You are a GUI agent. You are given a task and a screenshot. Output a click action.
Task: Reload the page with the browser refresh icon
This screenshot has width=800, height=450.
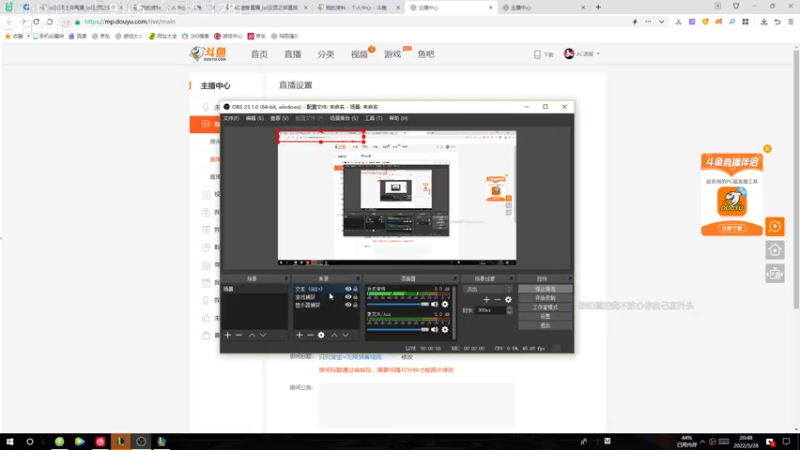pyautogui.click(x=36, y=22)
